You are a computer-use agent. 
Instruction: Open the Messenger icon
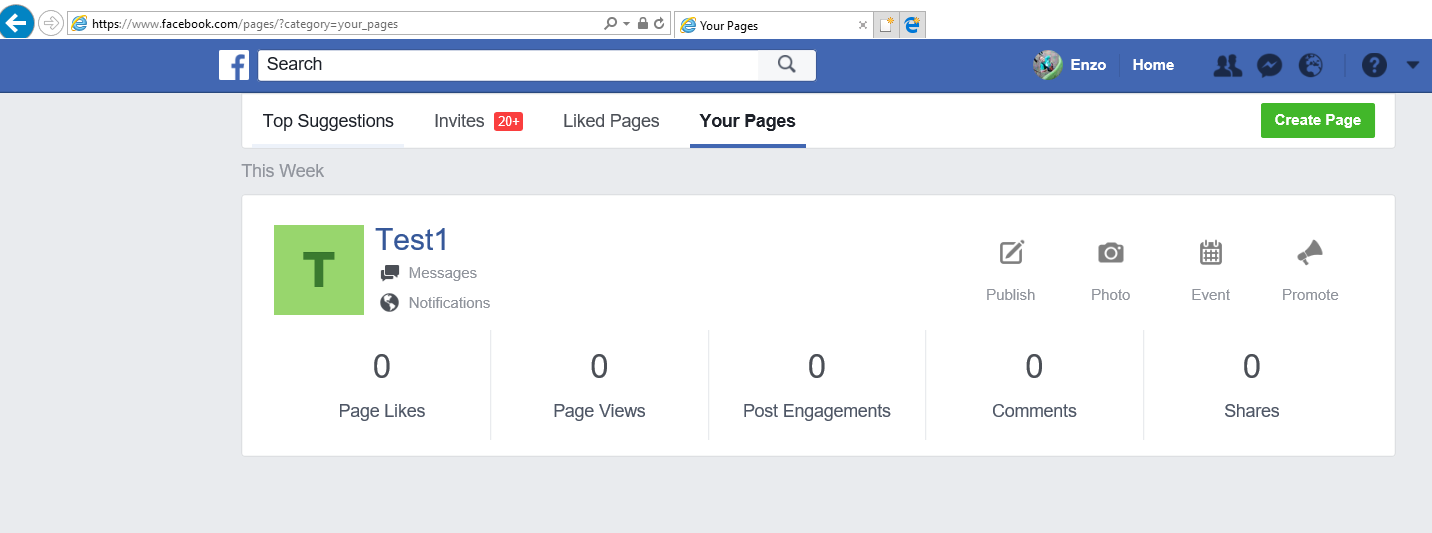coord(1269,66)
